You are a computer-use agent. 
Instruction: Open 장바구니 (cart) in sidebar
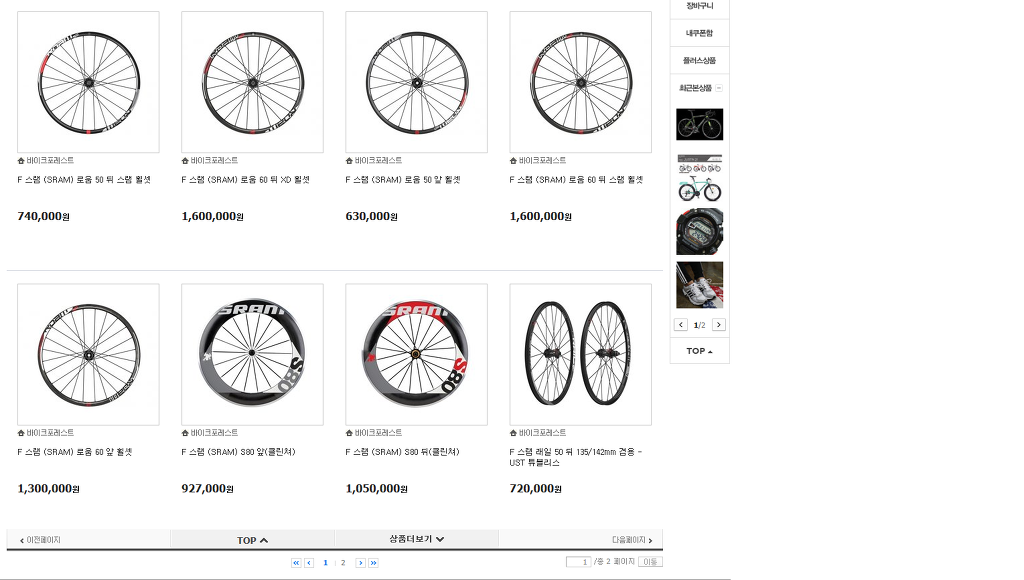pos(699,7)
